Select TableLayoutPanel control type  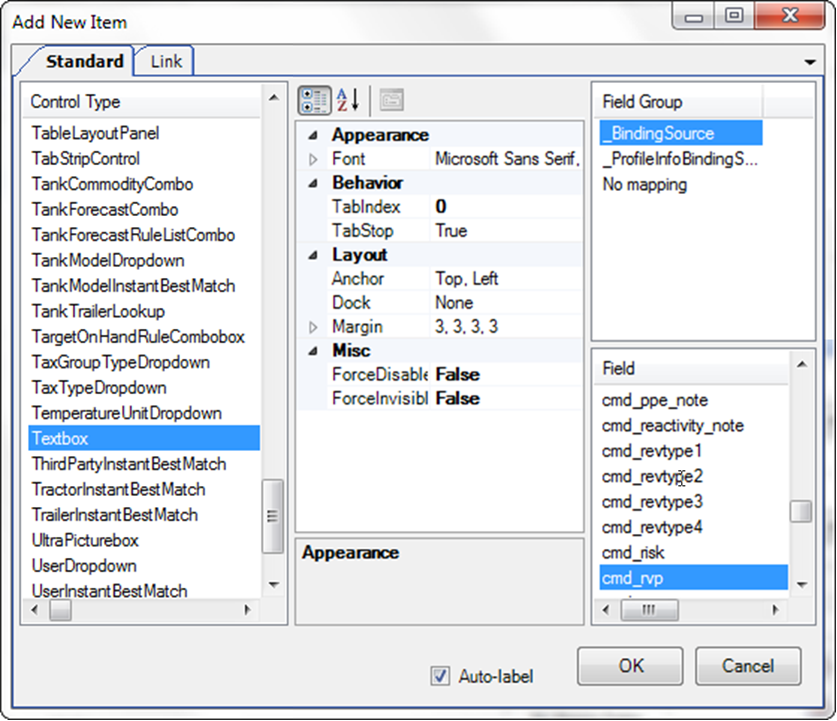[x=95, y=133]
